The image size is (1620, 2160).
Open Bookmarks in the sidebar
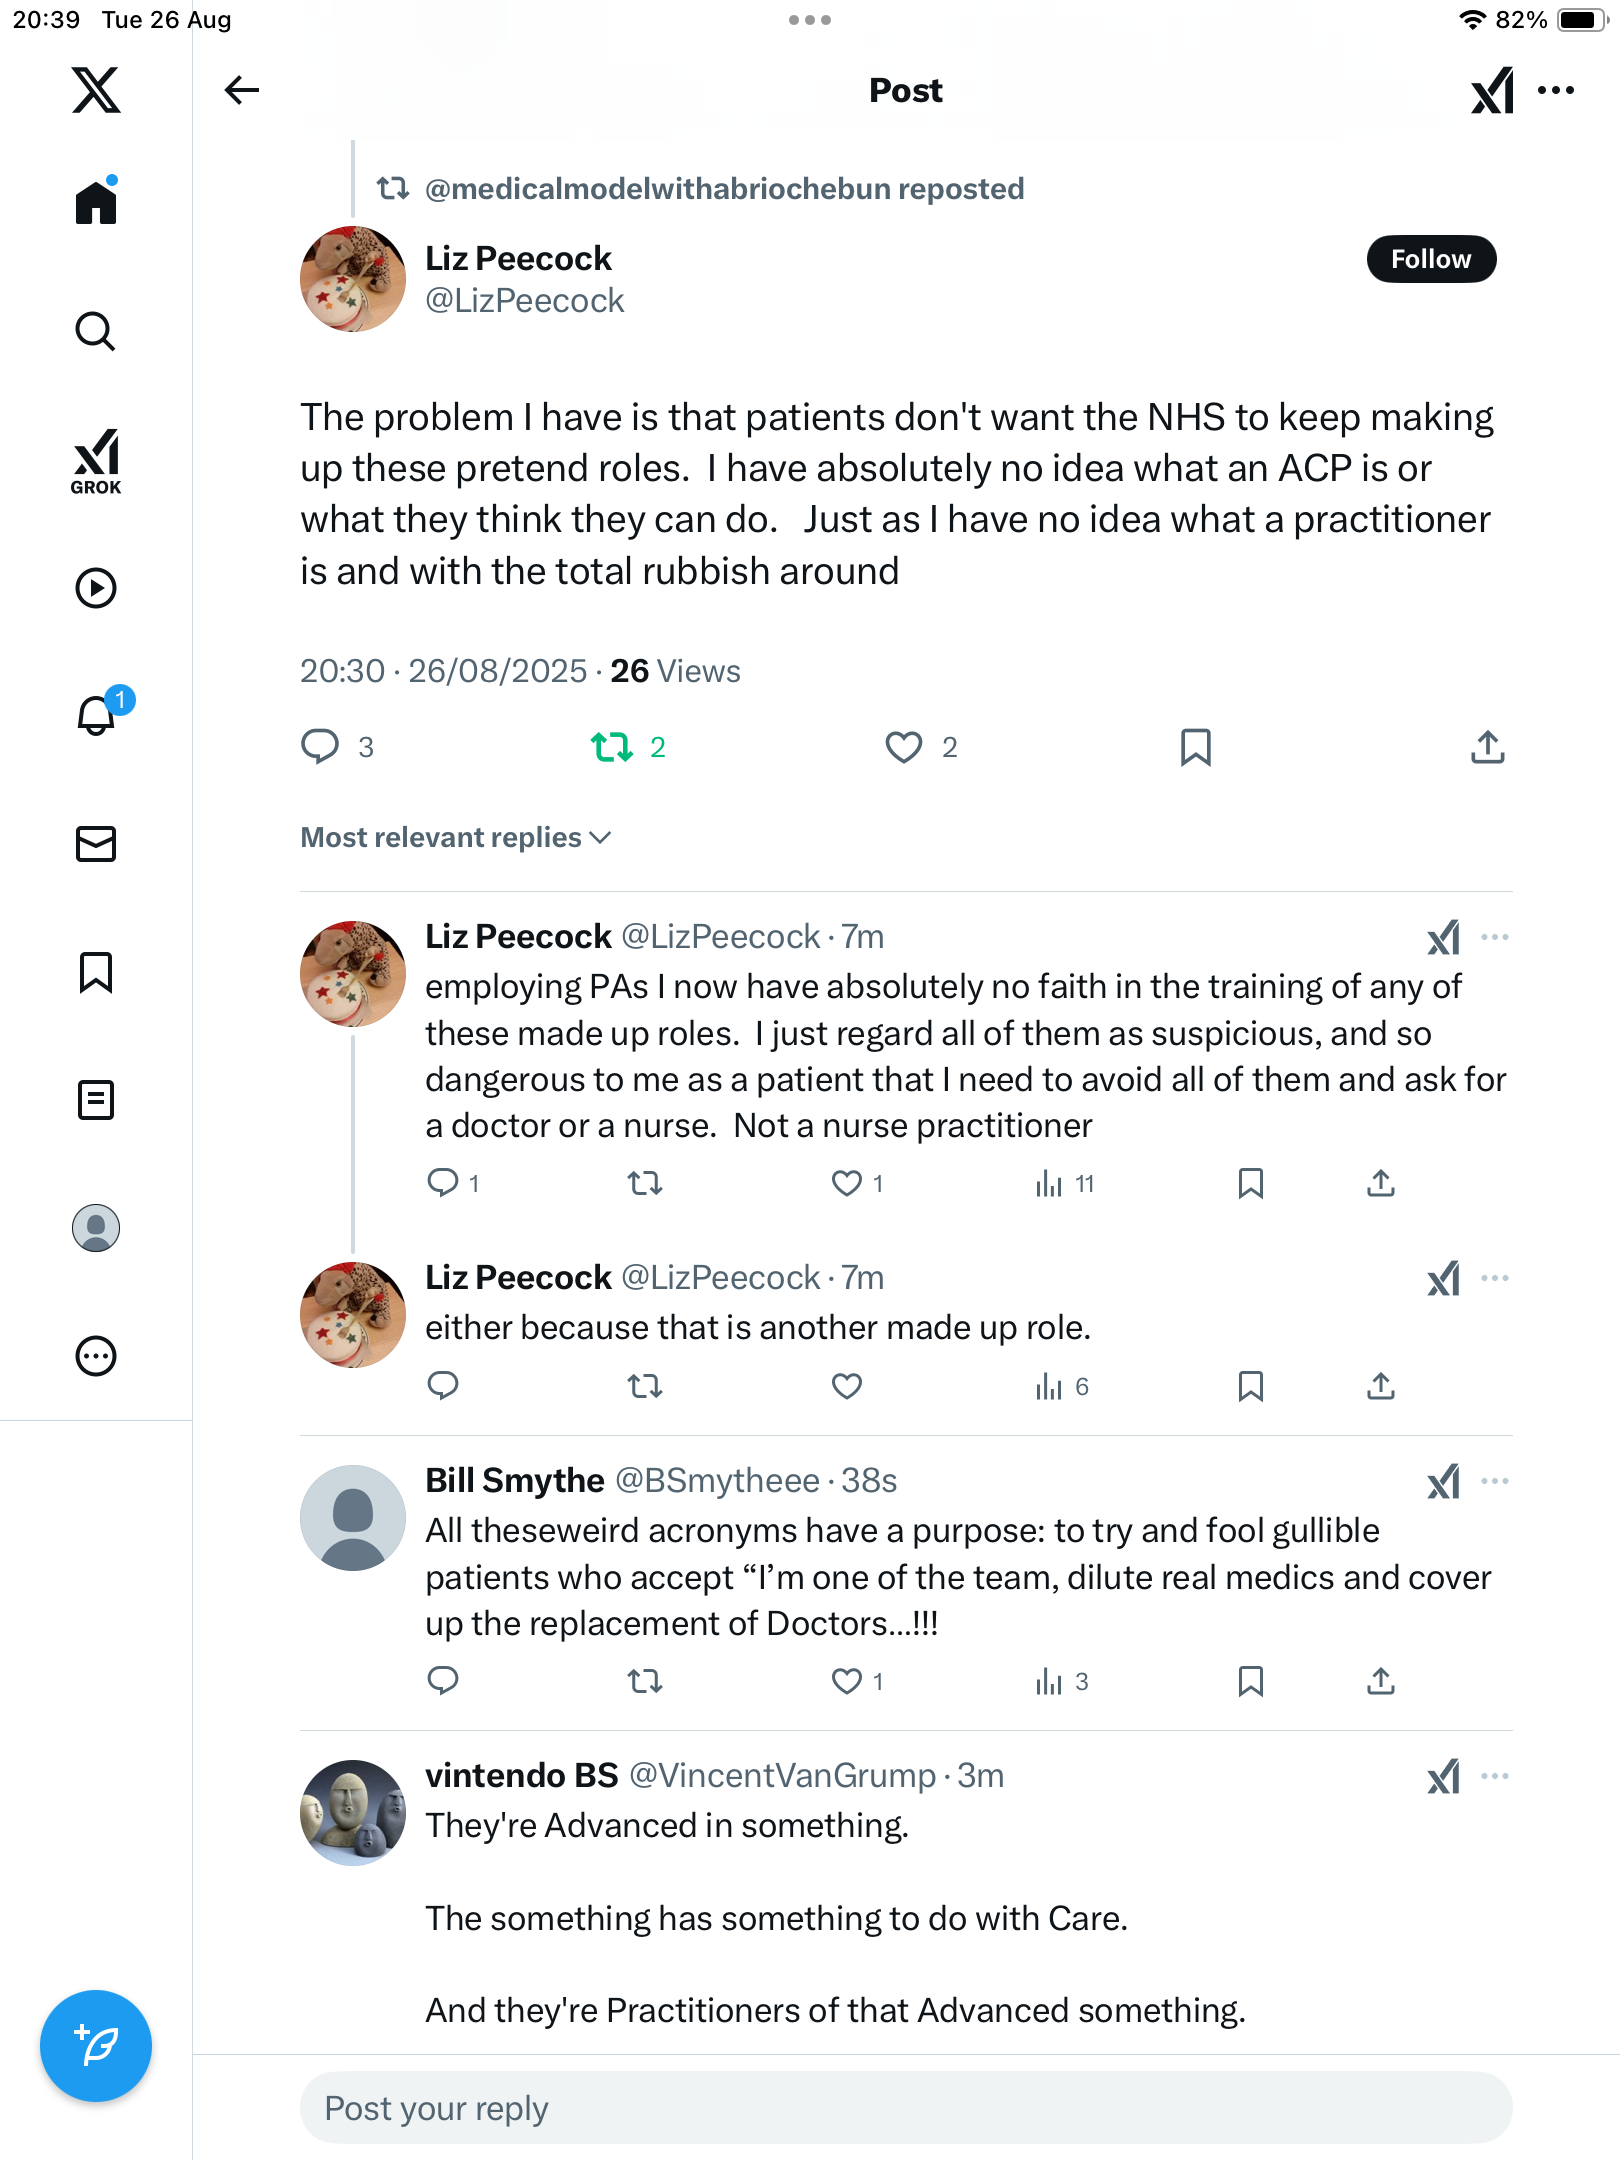coord(96,972)
